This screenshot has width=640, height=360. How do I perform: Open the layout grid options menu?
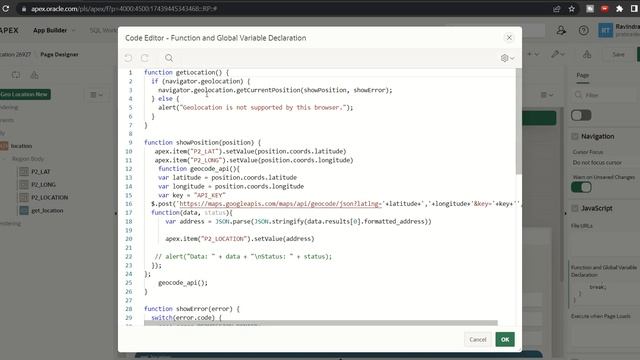547,95
